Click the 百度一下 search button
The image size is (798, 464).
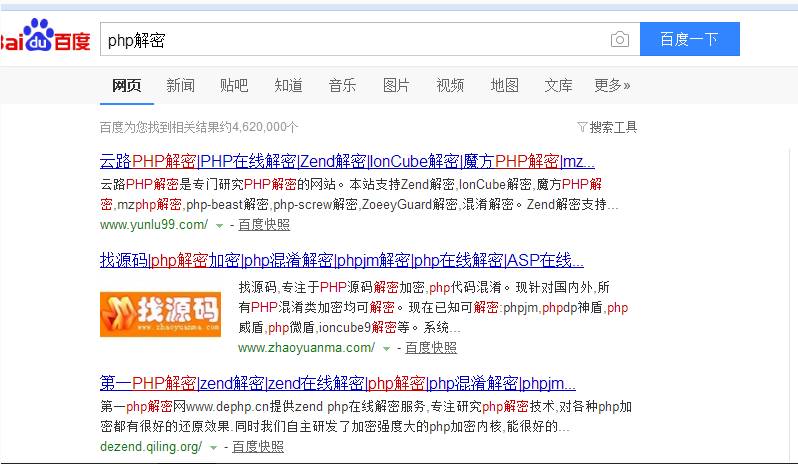pyautogui.click(x=690, y=39)
